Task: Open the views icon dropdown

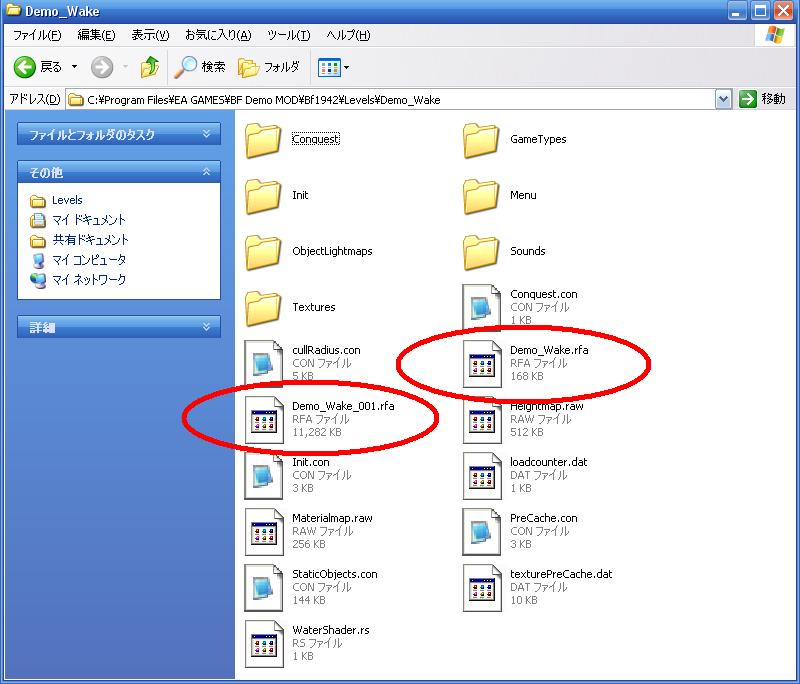Action: 333,67
